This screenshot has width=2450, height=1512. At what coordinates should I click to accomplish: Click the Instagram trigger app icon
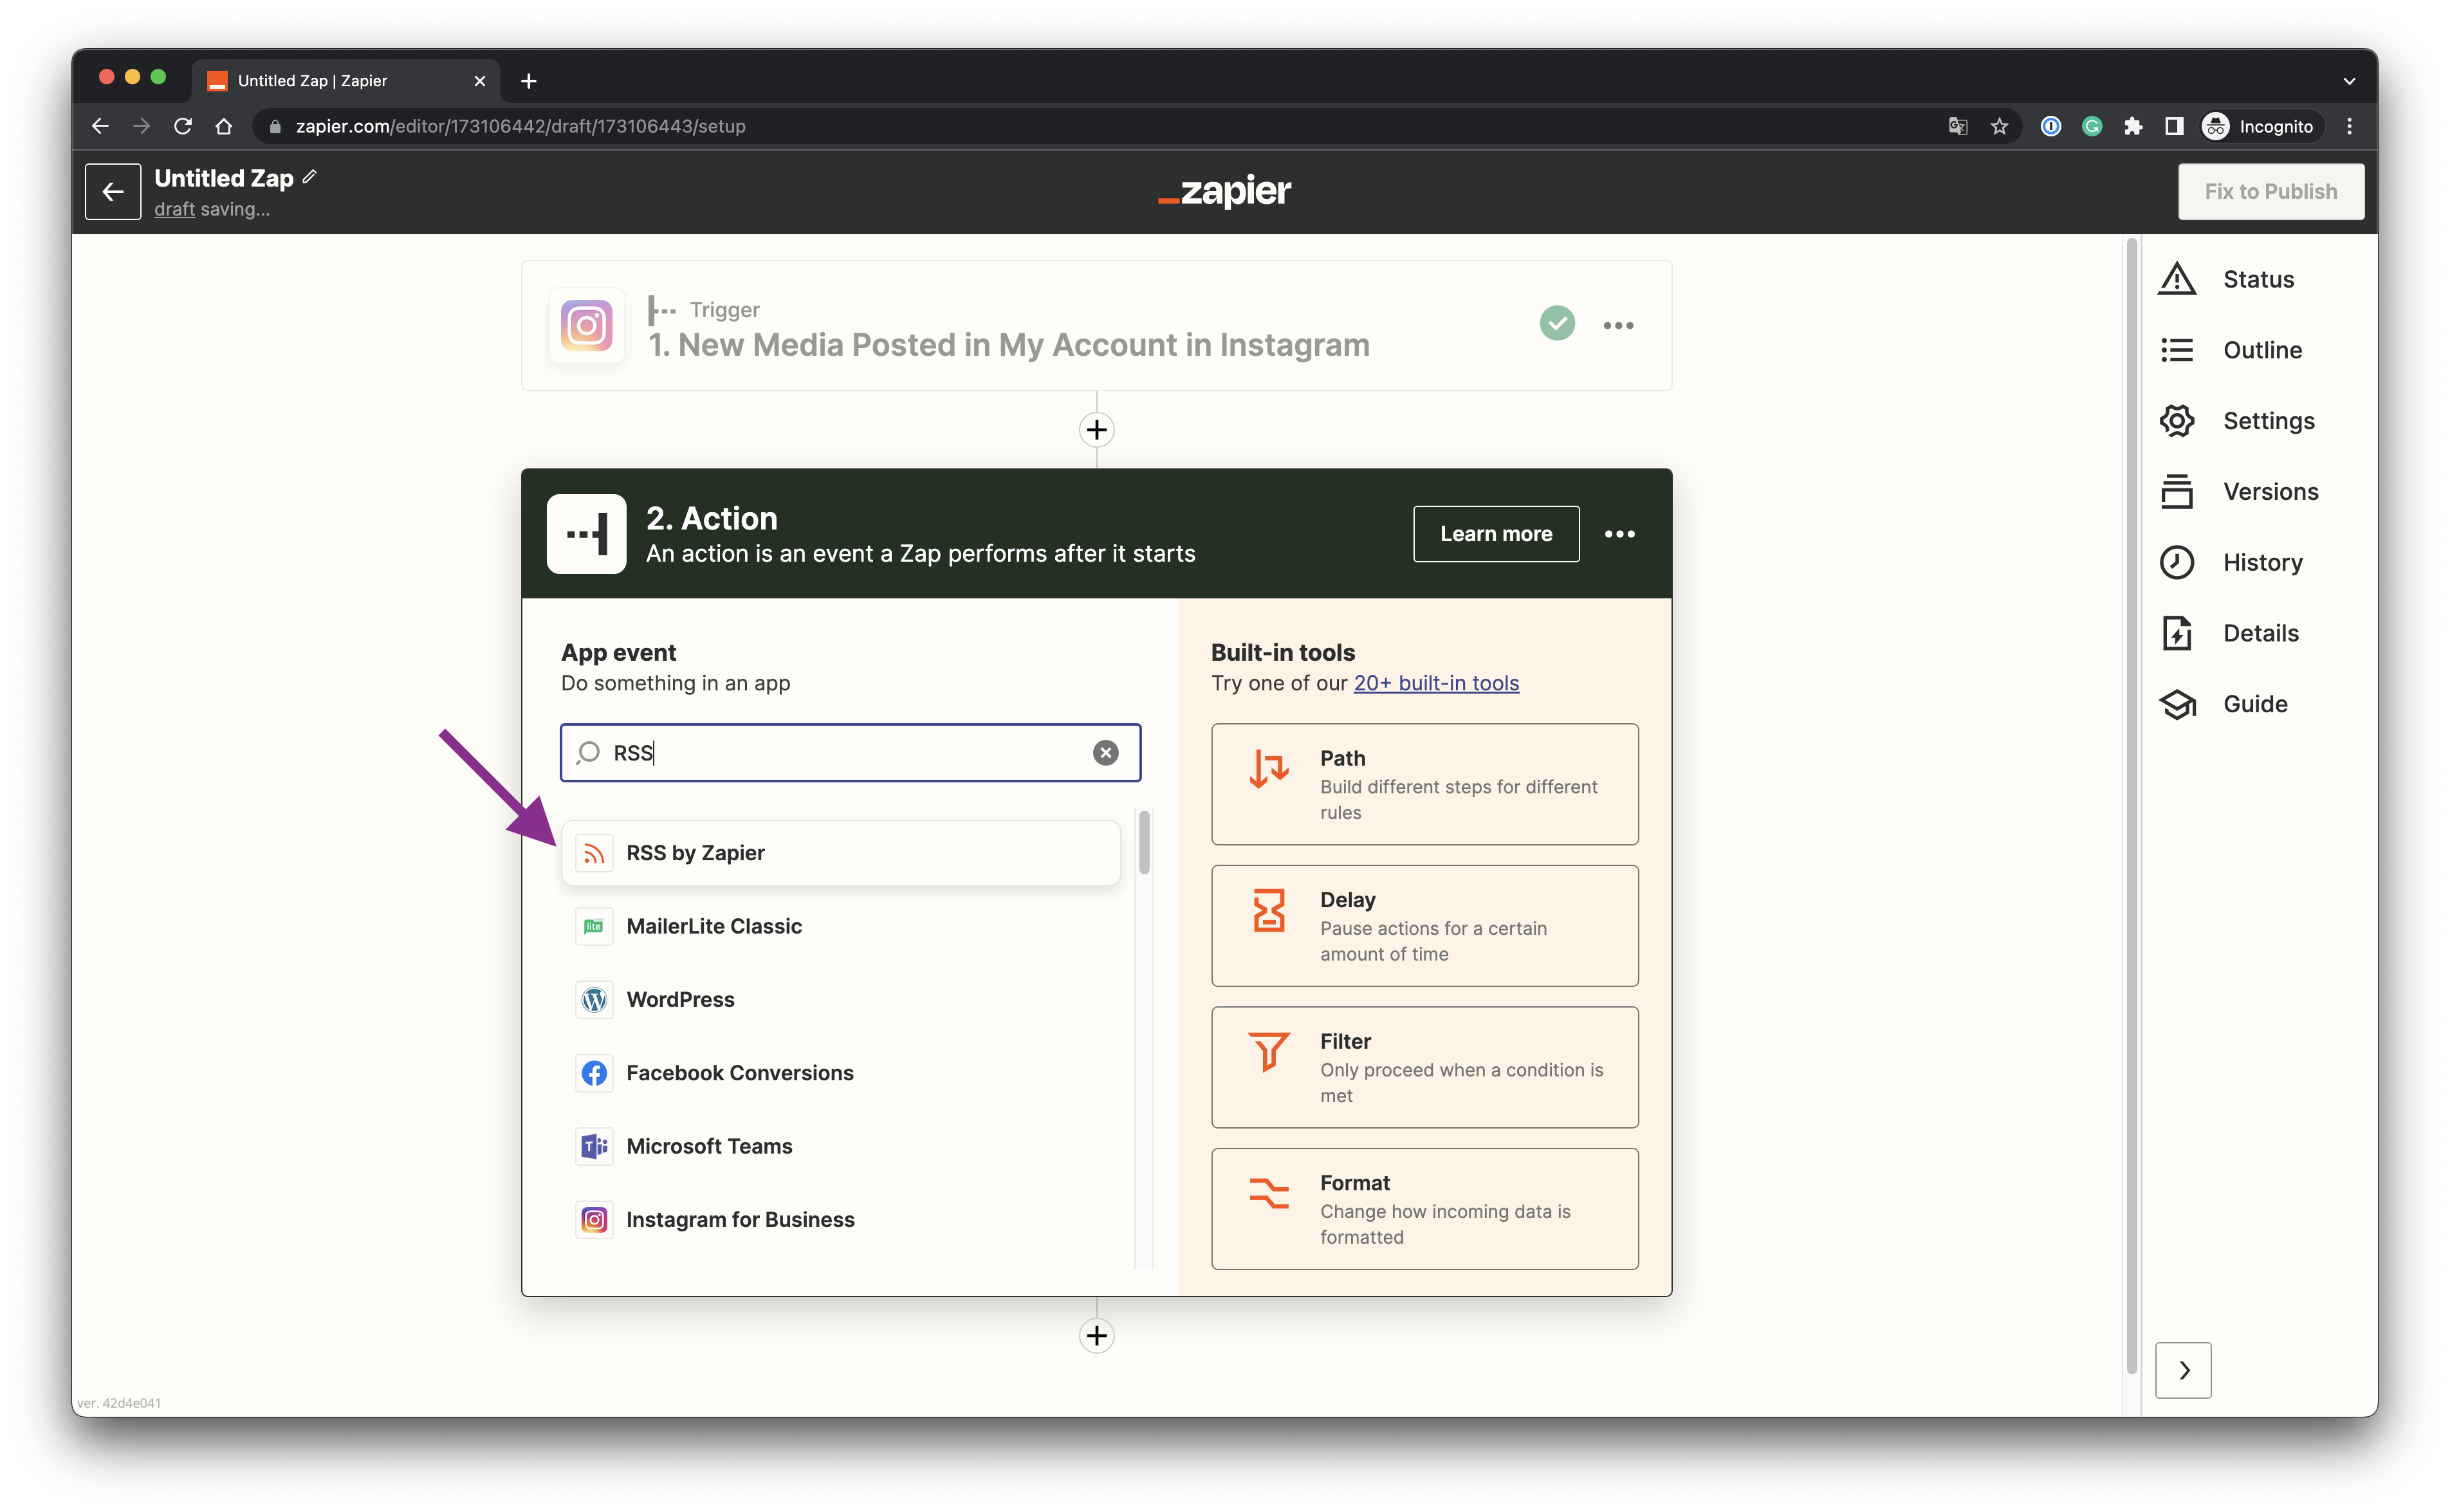(x=586, y=326)
